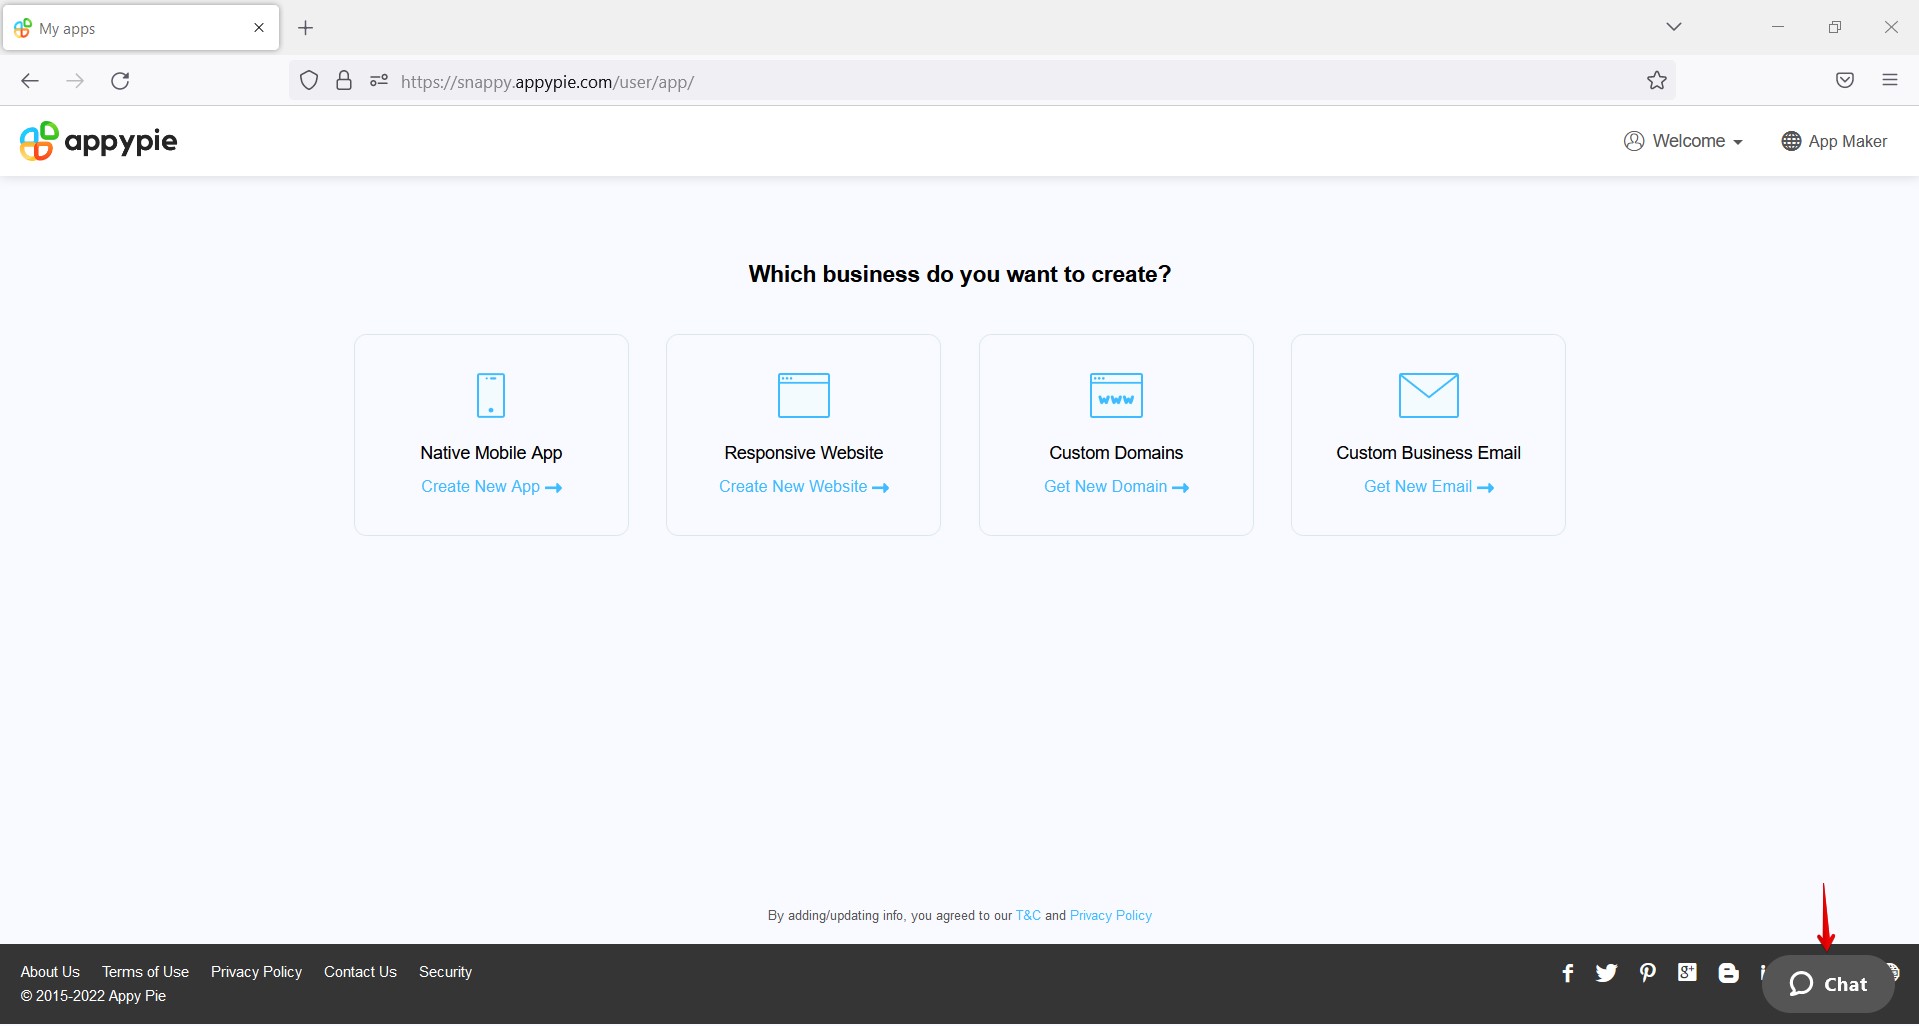Click the Native Mobile App card title
1919x1026 pixels.
point(491,453)
